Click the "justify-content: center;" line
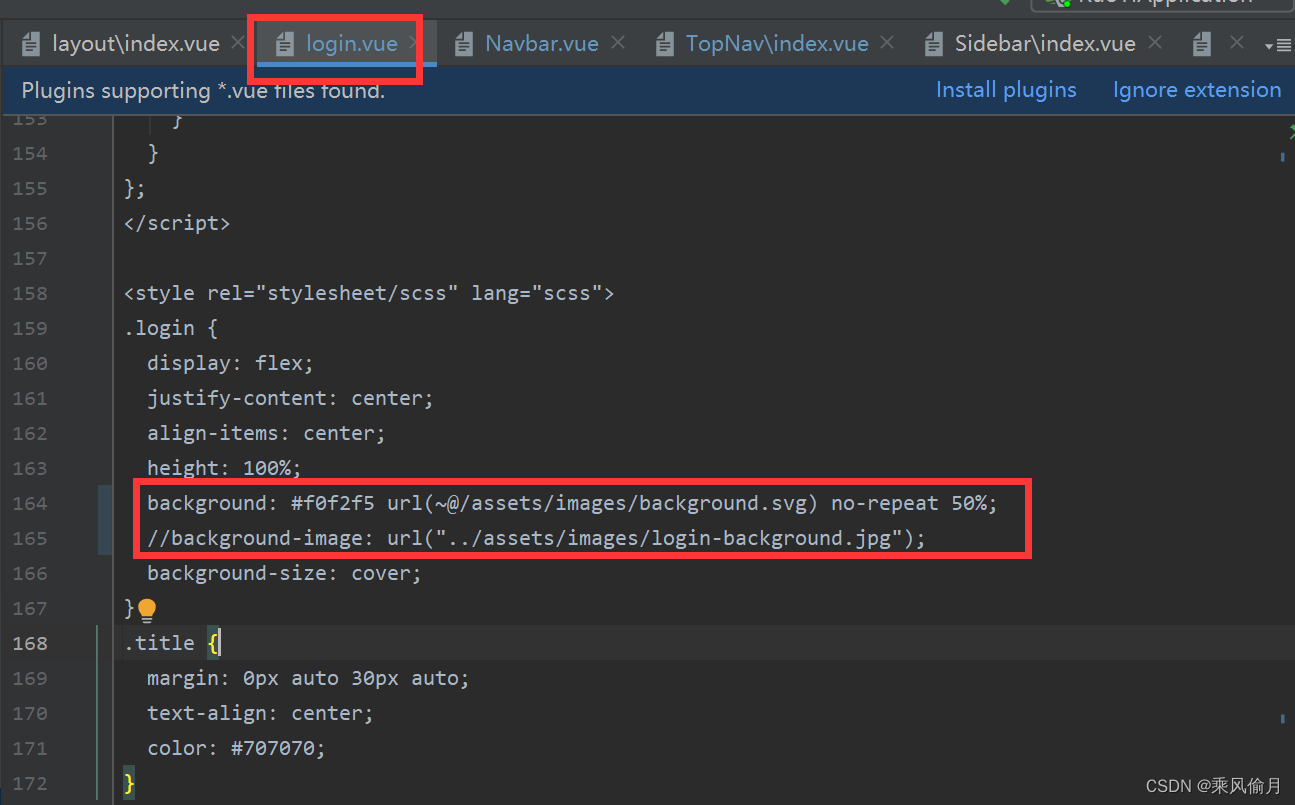The height and width of the screenshot is (805, 1295). pos(290,398)
